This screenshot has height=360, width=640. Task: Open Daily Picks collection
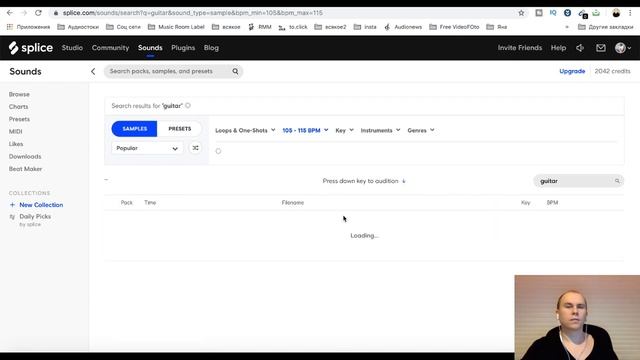tap(35, 217)
